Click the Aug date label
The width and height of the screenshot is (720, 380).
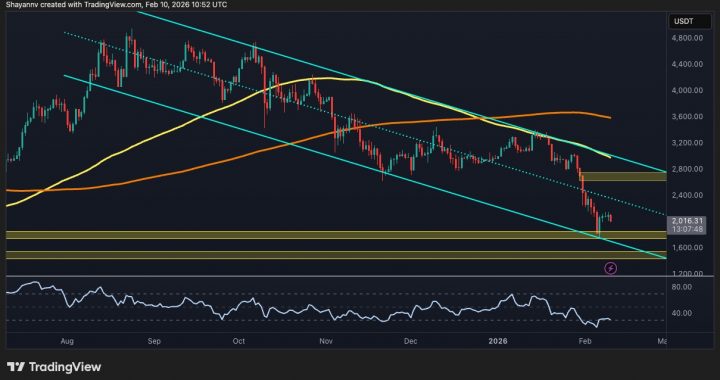pyautogui.click(x=67, y=341)
